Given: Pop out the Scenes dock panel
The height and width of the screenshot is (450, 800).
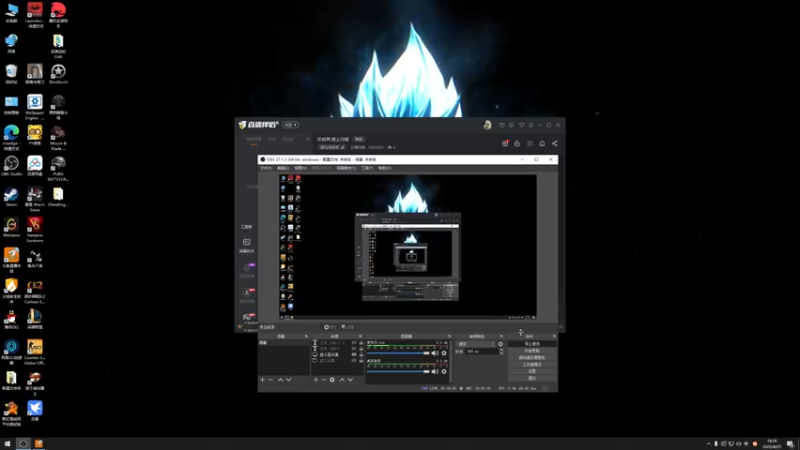Looking at the screenshot, I should click(306, 336).
